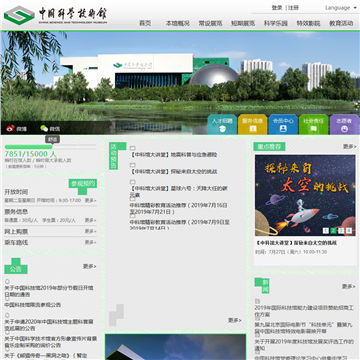
Task: Click document icon above 2019年国际科技馆能力建设 news
Action: tap(257, 302)
